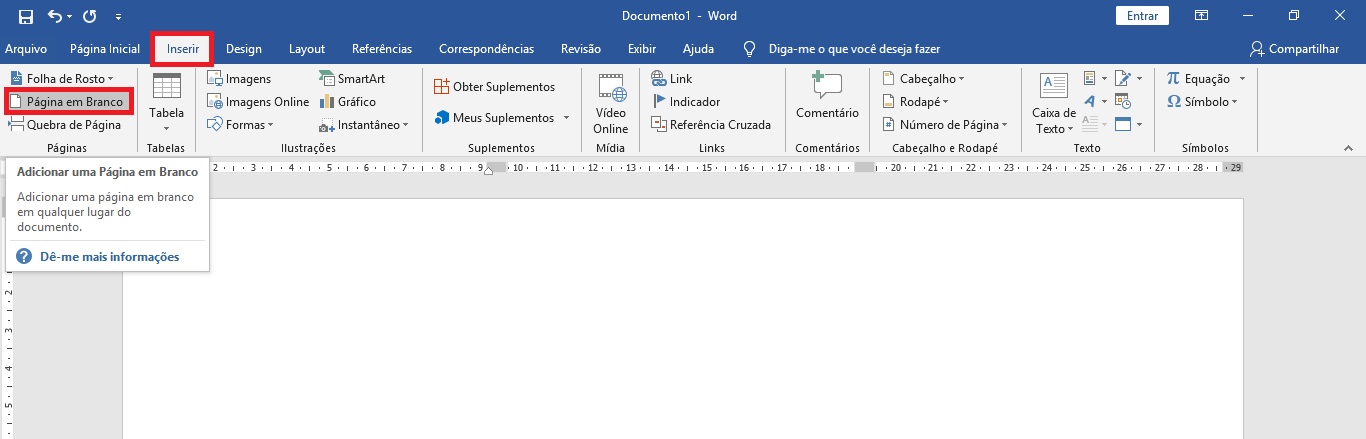
Task: Click the Entrar sign-in button
Action: click(x=1142, y=16)
